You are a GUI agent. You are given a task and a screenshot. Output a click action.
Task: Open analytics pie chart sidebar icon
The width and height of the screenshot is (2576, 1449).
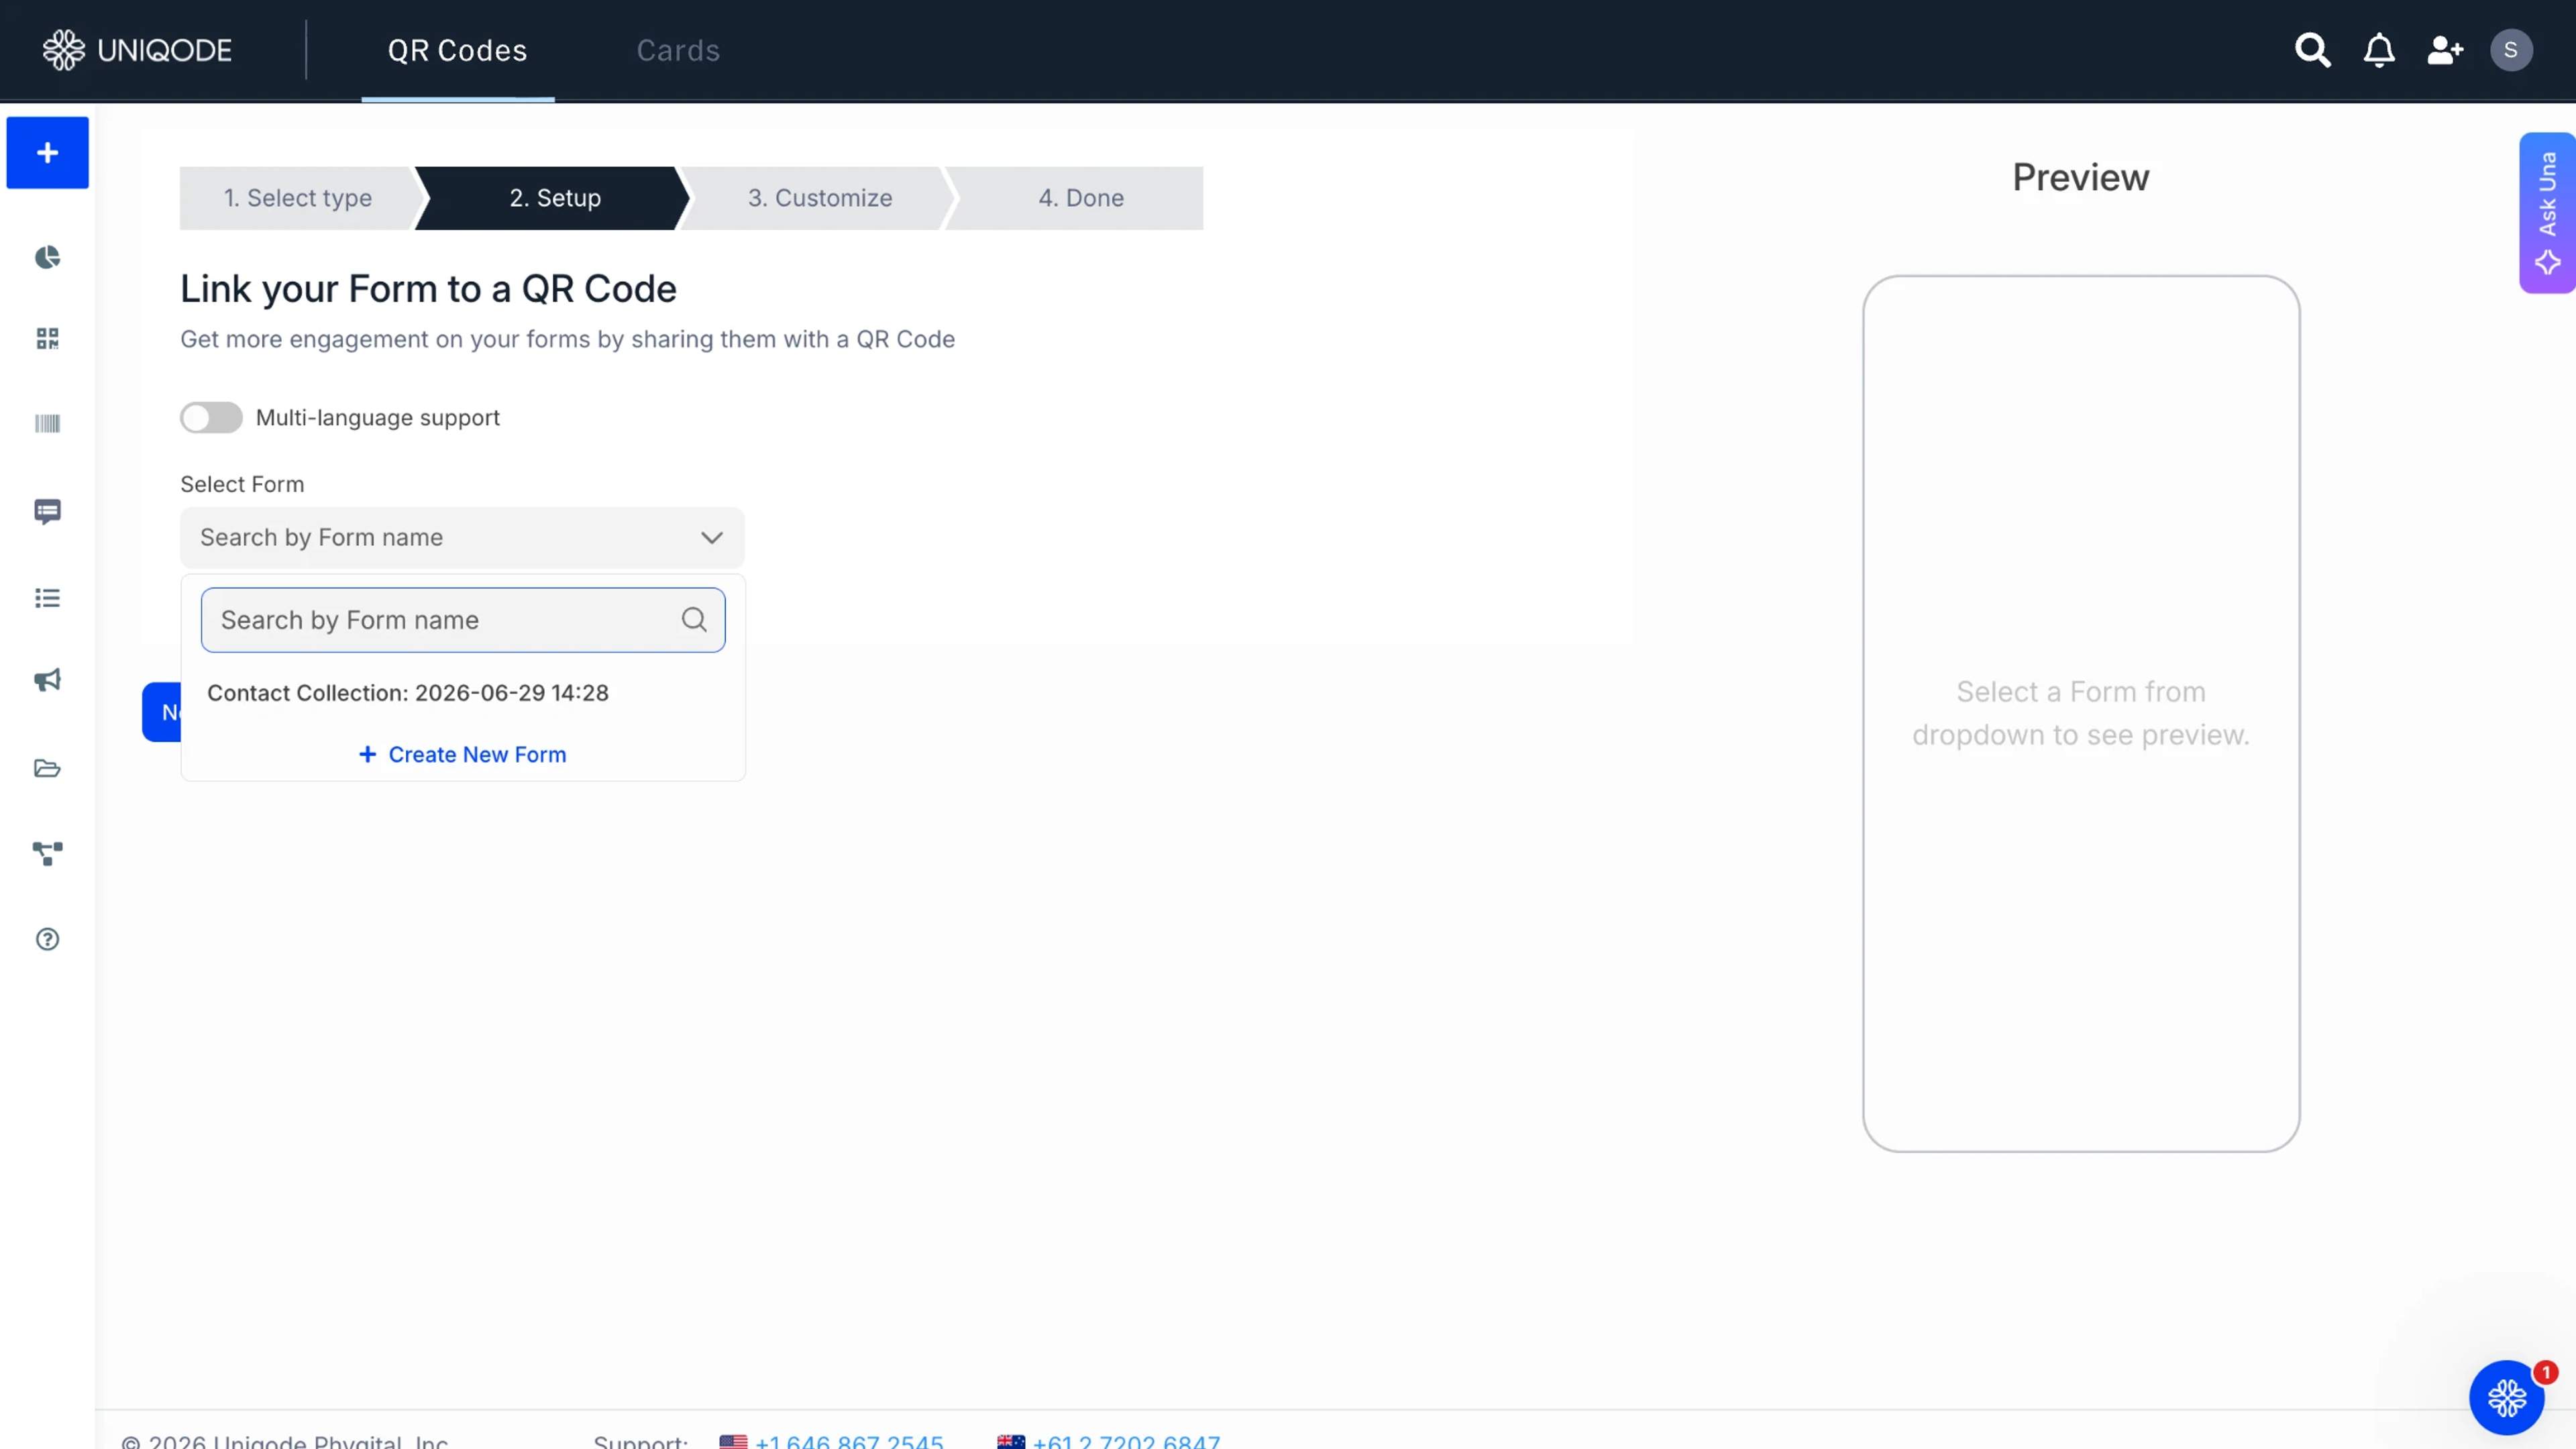(x=47, y=258)
